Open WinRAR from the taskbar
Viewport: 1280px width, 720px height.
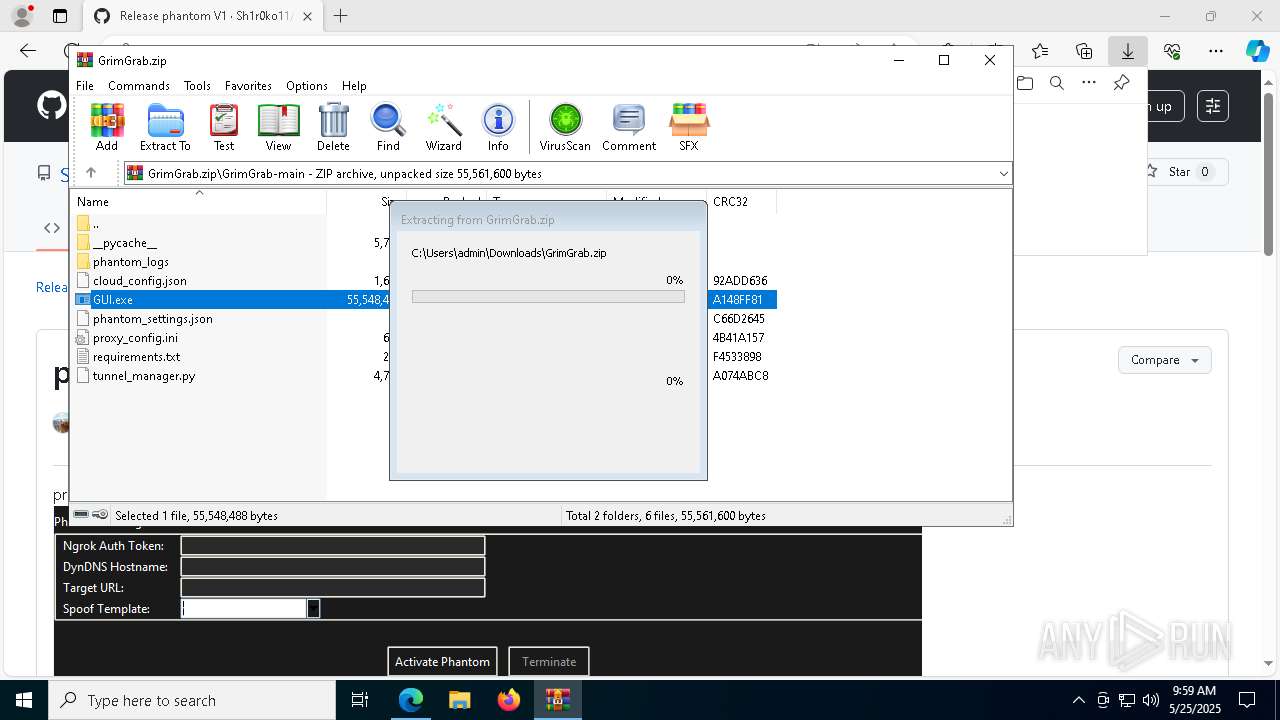pyautogui.click(x=558, y=700)
